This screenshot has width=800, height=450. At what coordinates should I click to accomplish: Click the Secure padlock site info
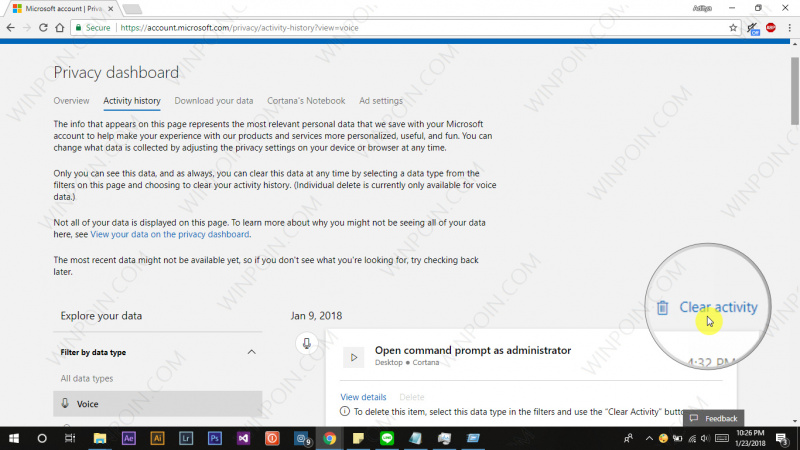point(93,28)
